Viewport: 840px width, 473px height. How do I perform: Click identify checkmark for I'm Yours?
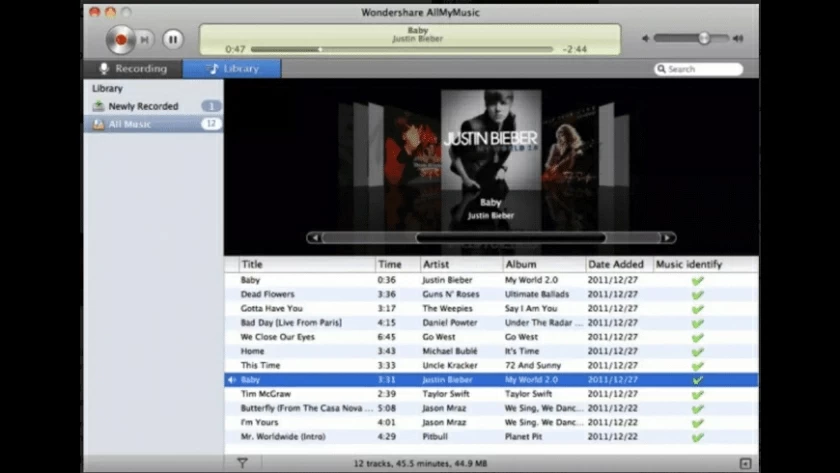698,423
